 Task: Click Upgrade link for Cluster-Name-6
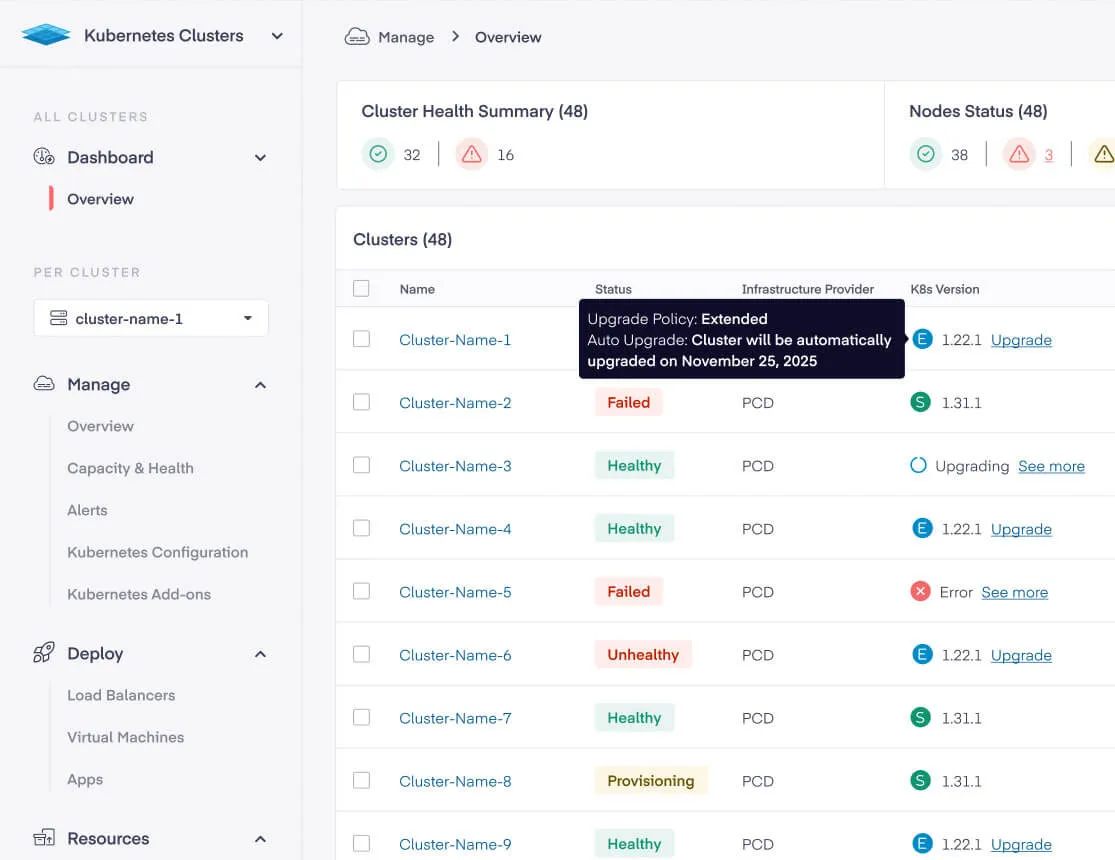(x=1021, y=655)
